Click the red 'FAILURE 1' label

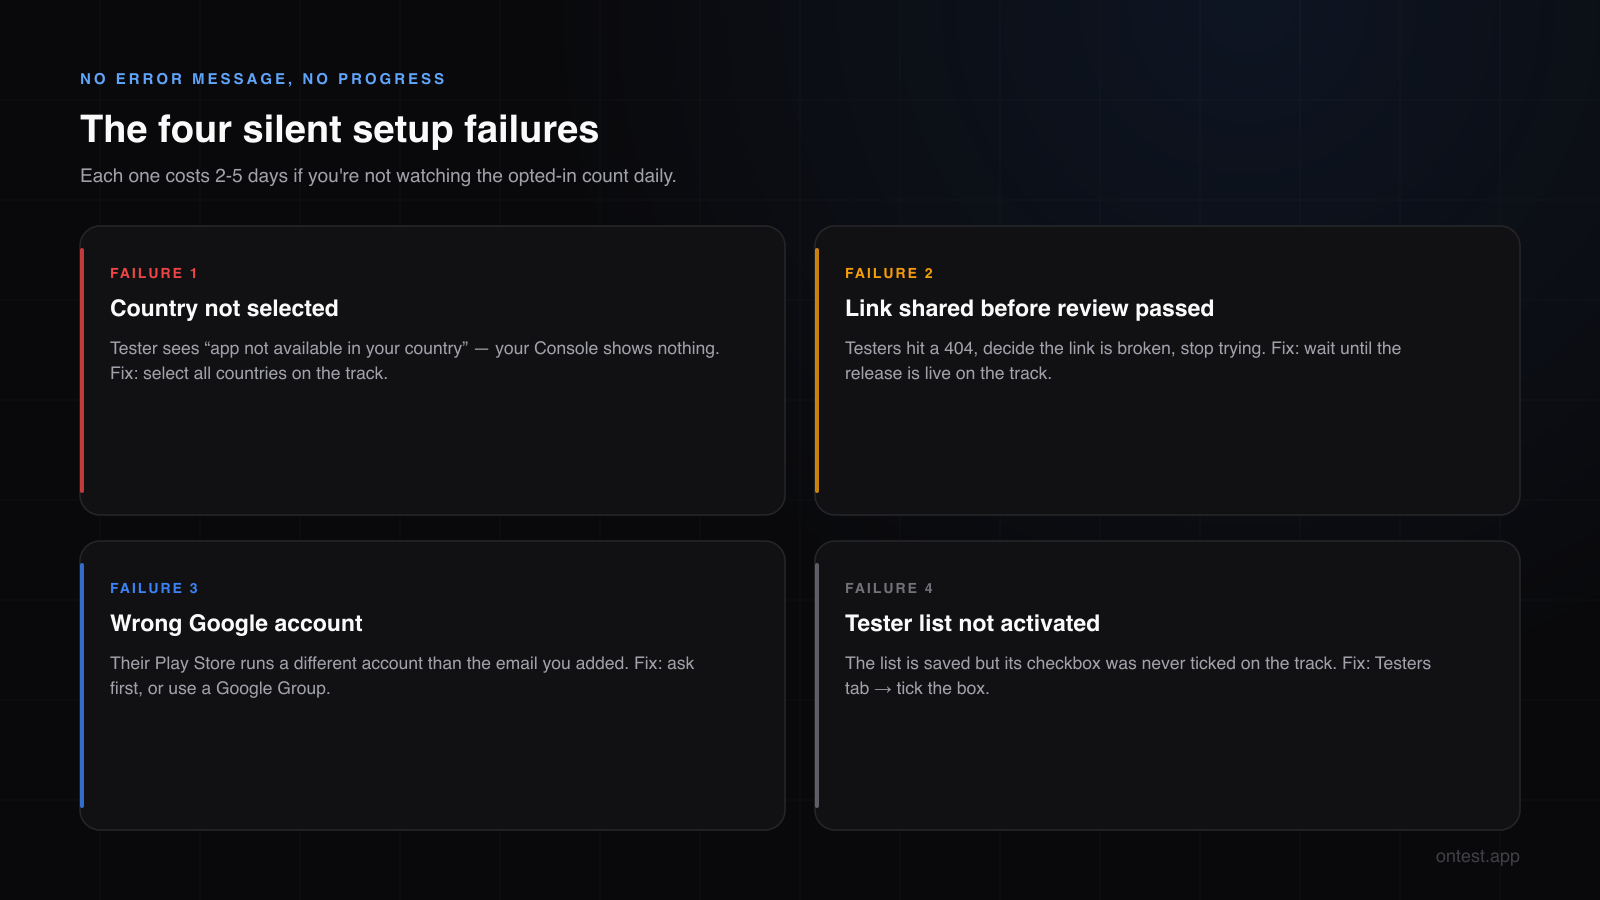tap(154, 273)
